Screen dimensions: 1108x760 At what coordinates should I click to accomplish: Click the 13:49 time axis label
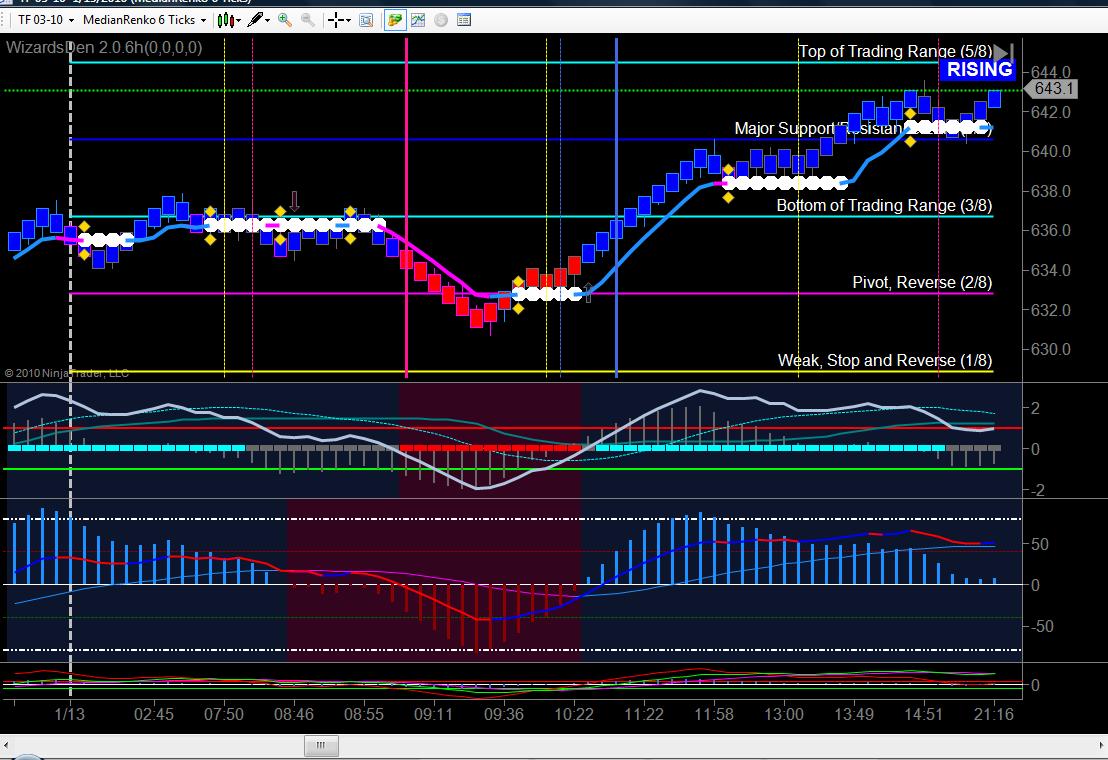[x=854, y=714]
